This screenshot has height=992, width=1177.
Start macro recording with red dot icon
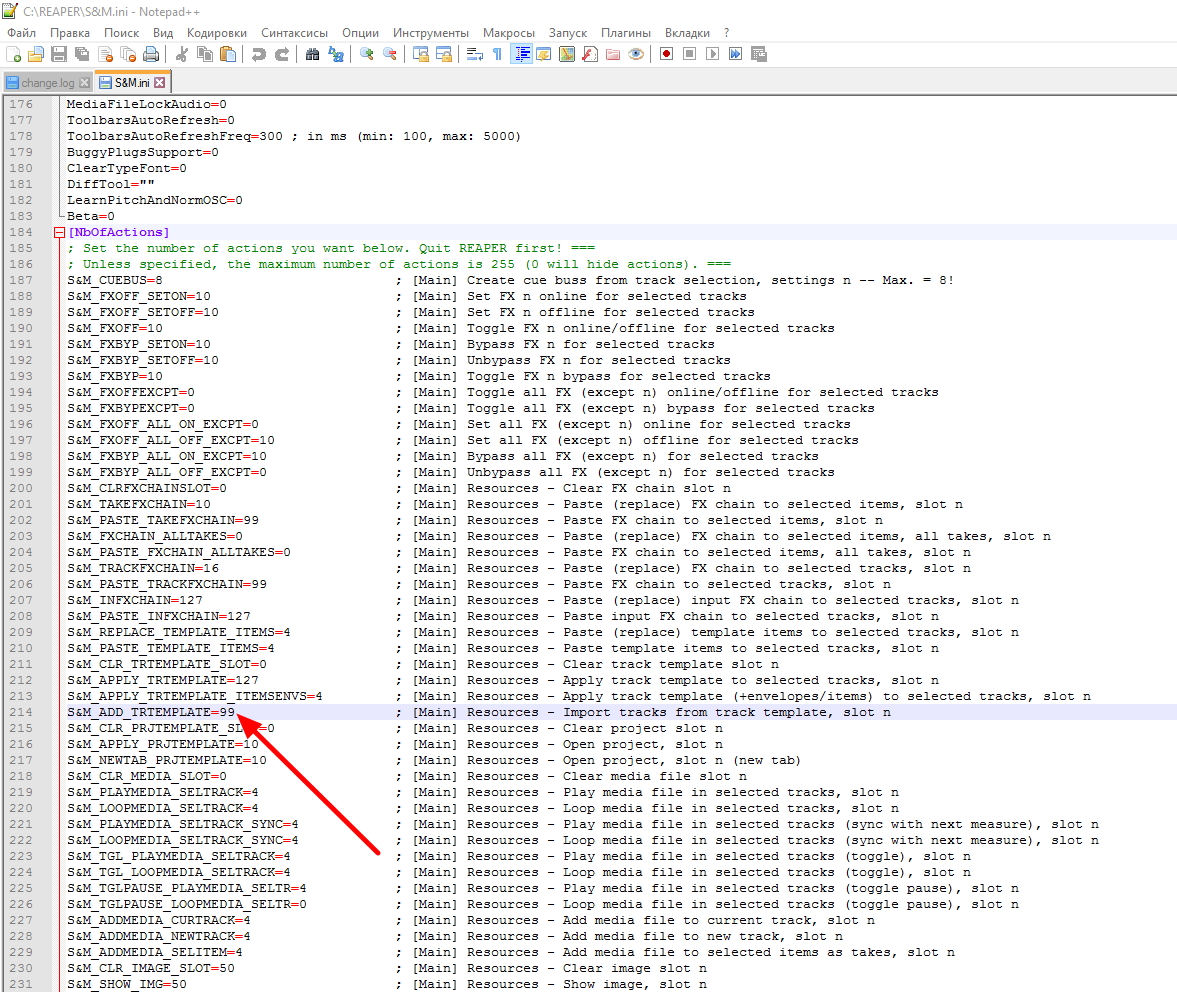pyautogui.click(x=666, y=54)
